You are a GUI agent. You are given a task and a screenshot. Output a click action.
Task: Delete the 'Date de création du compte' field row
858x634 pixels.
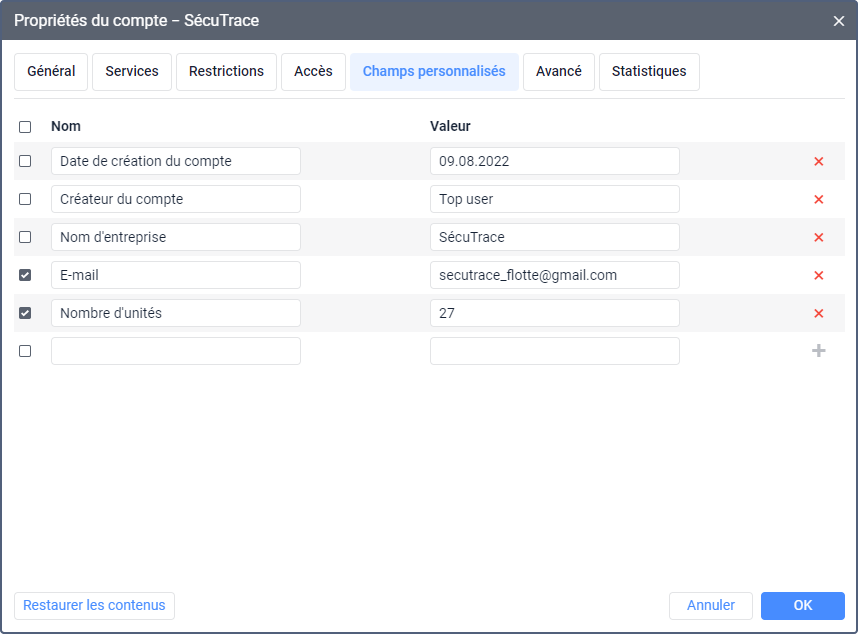pyautogui.click(x=818, y=161)
